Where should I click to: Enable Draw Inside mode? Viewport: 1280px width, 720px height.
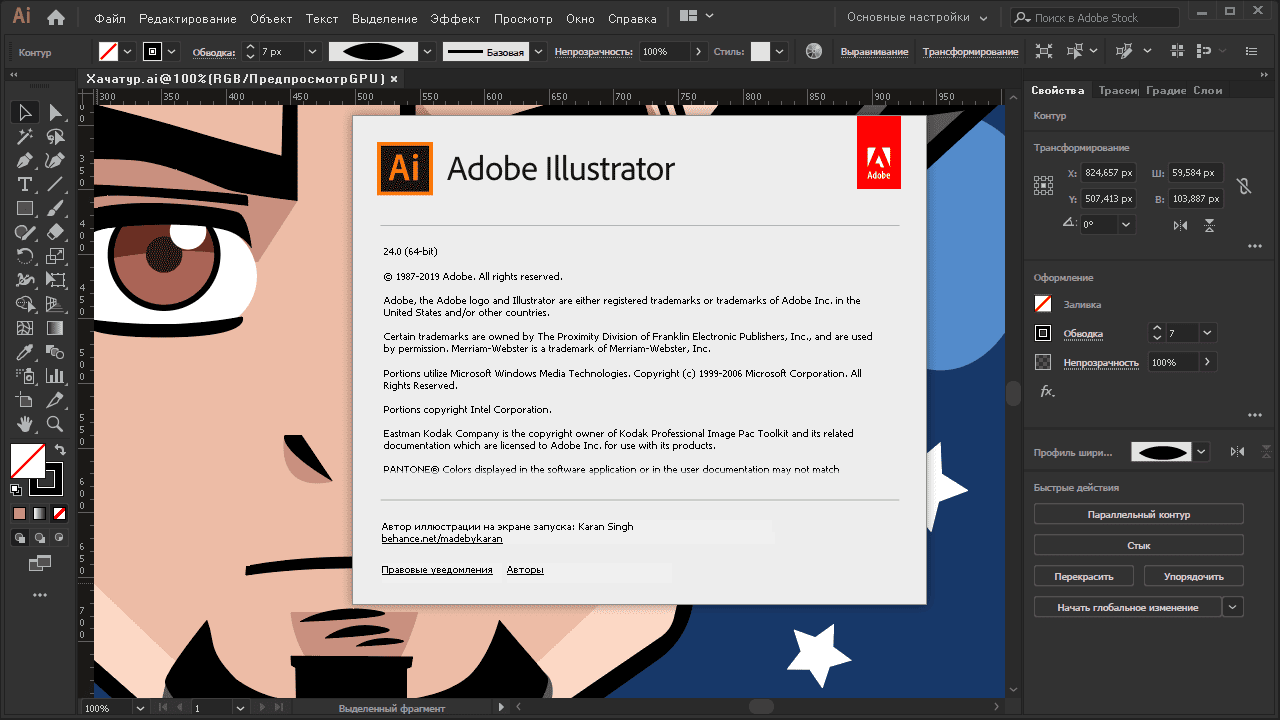click(x=60, y=538)
